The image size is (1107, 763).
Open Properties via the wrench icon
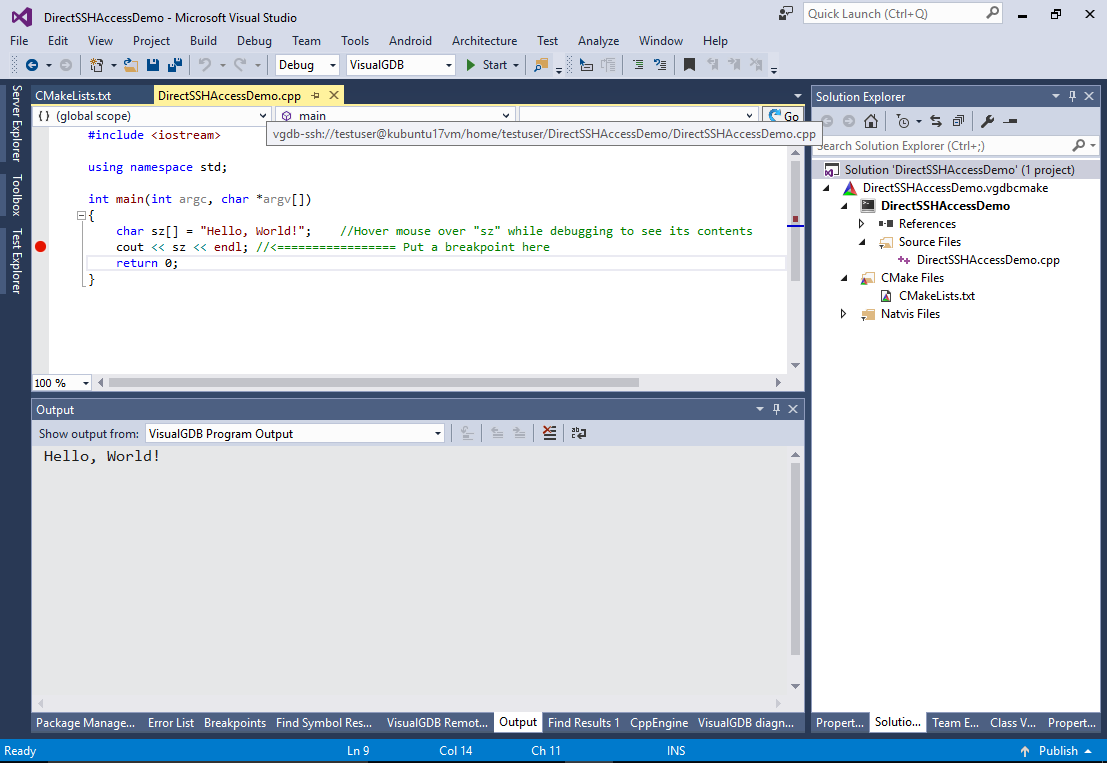[x=988, y=121]
